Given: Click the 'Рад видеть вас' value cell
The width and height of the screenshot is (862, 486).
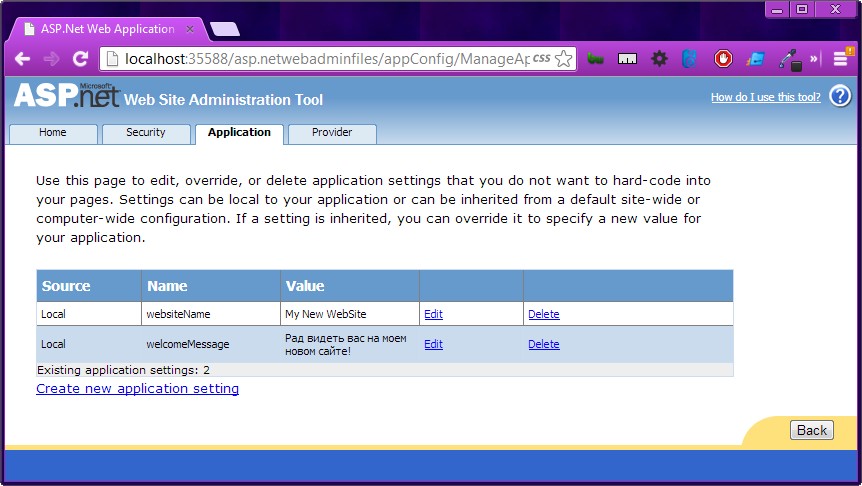Looking at the screenshot, I should point(350,344).
